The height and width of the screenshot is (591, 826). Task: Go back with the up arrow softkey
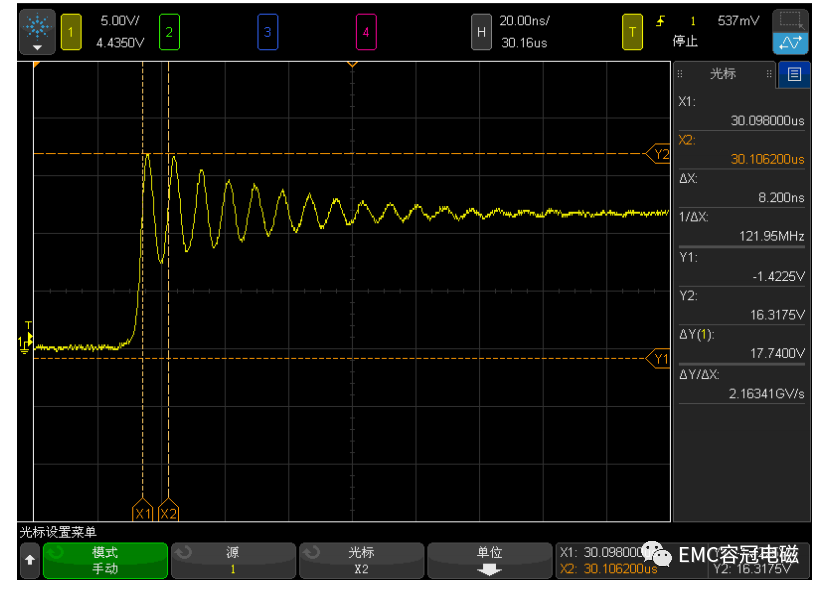pos(30,560)
